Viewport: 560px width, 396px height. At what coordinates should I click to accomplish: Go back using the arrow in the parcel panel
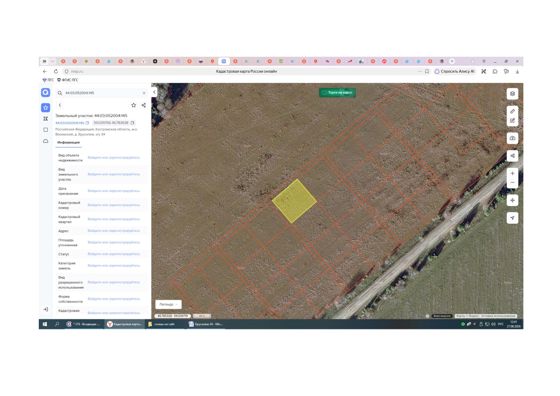pyautogui.click(x=60, y=105)
